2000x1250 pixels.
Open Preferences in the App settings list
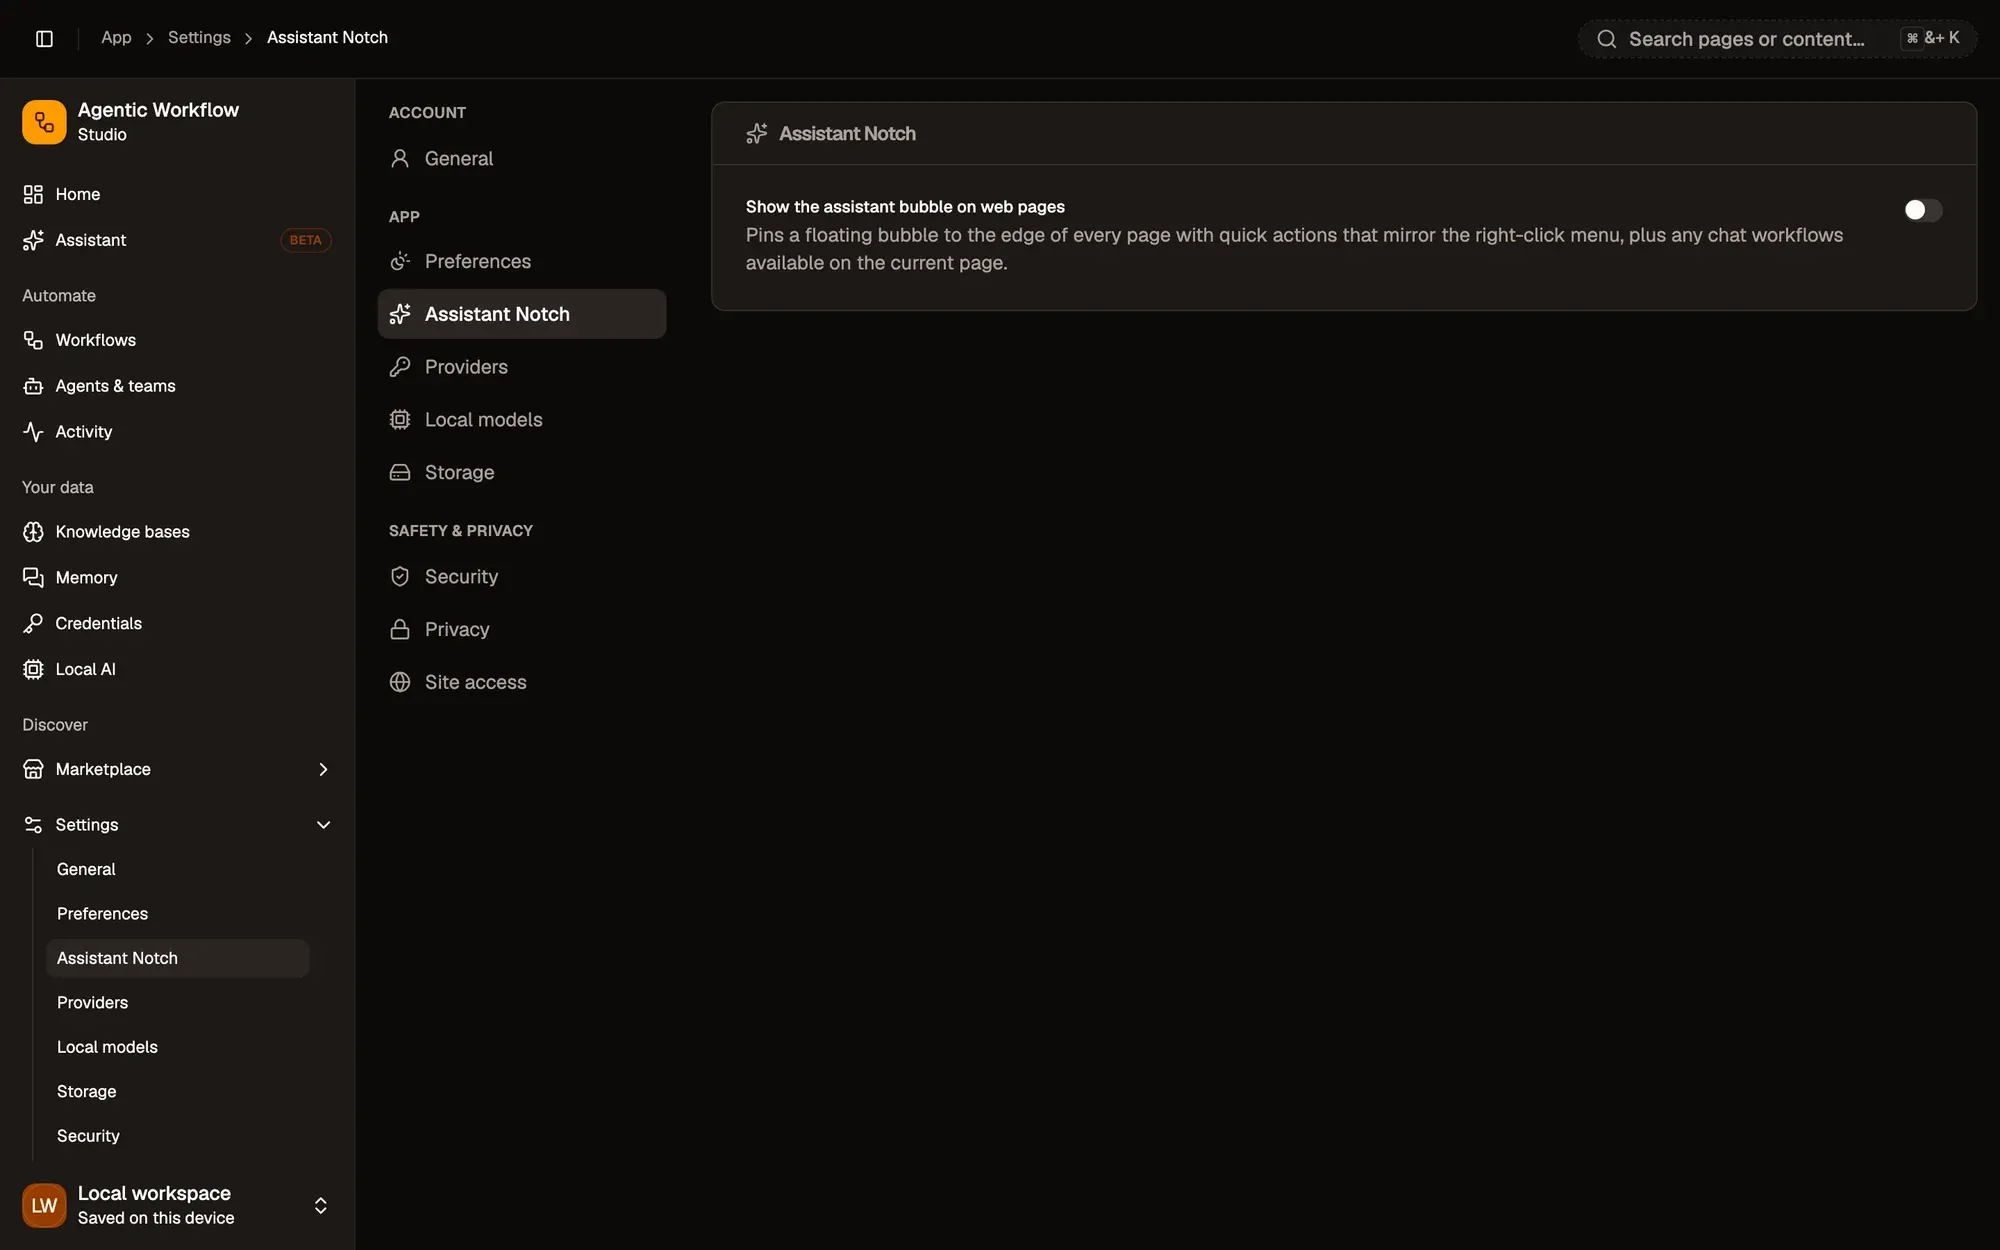(522, 261)
